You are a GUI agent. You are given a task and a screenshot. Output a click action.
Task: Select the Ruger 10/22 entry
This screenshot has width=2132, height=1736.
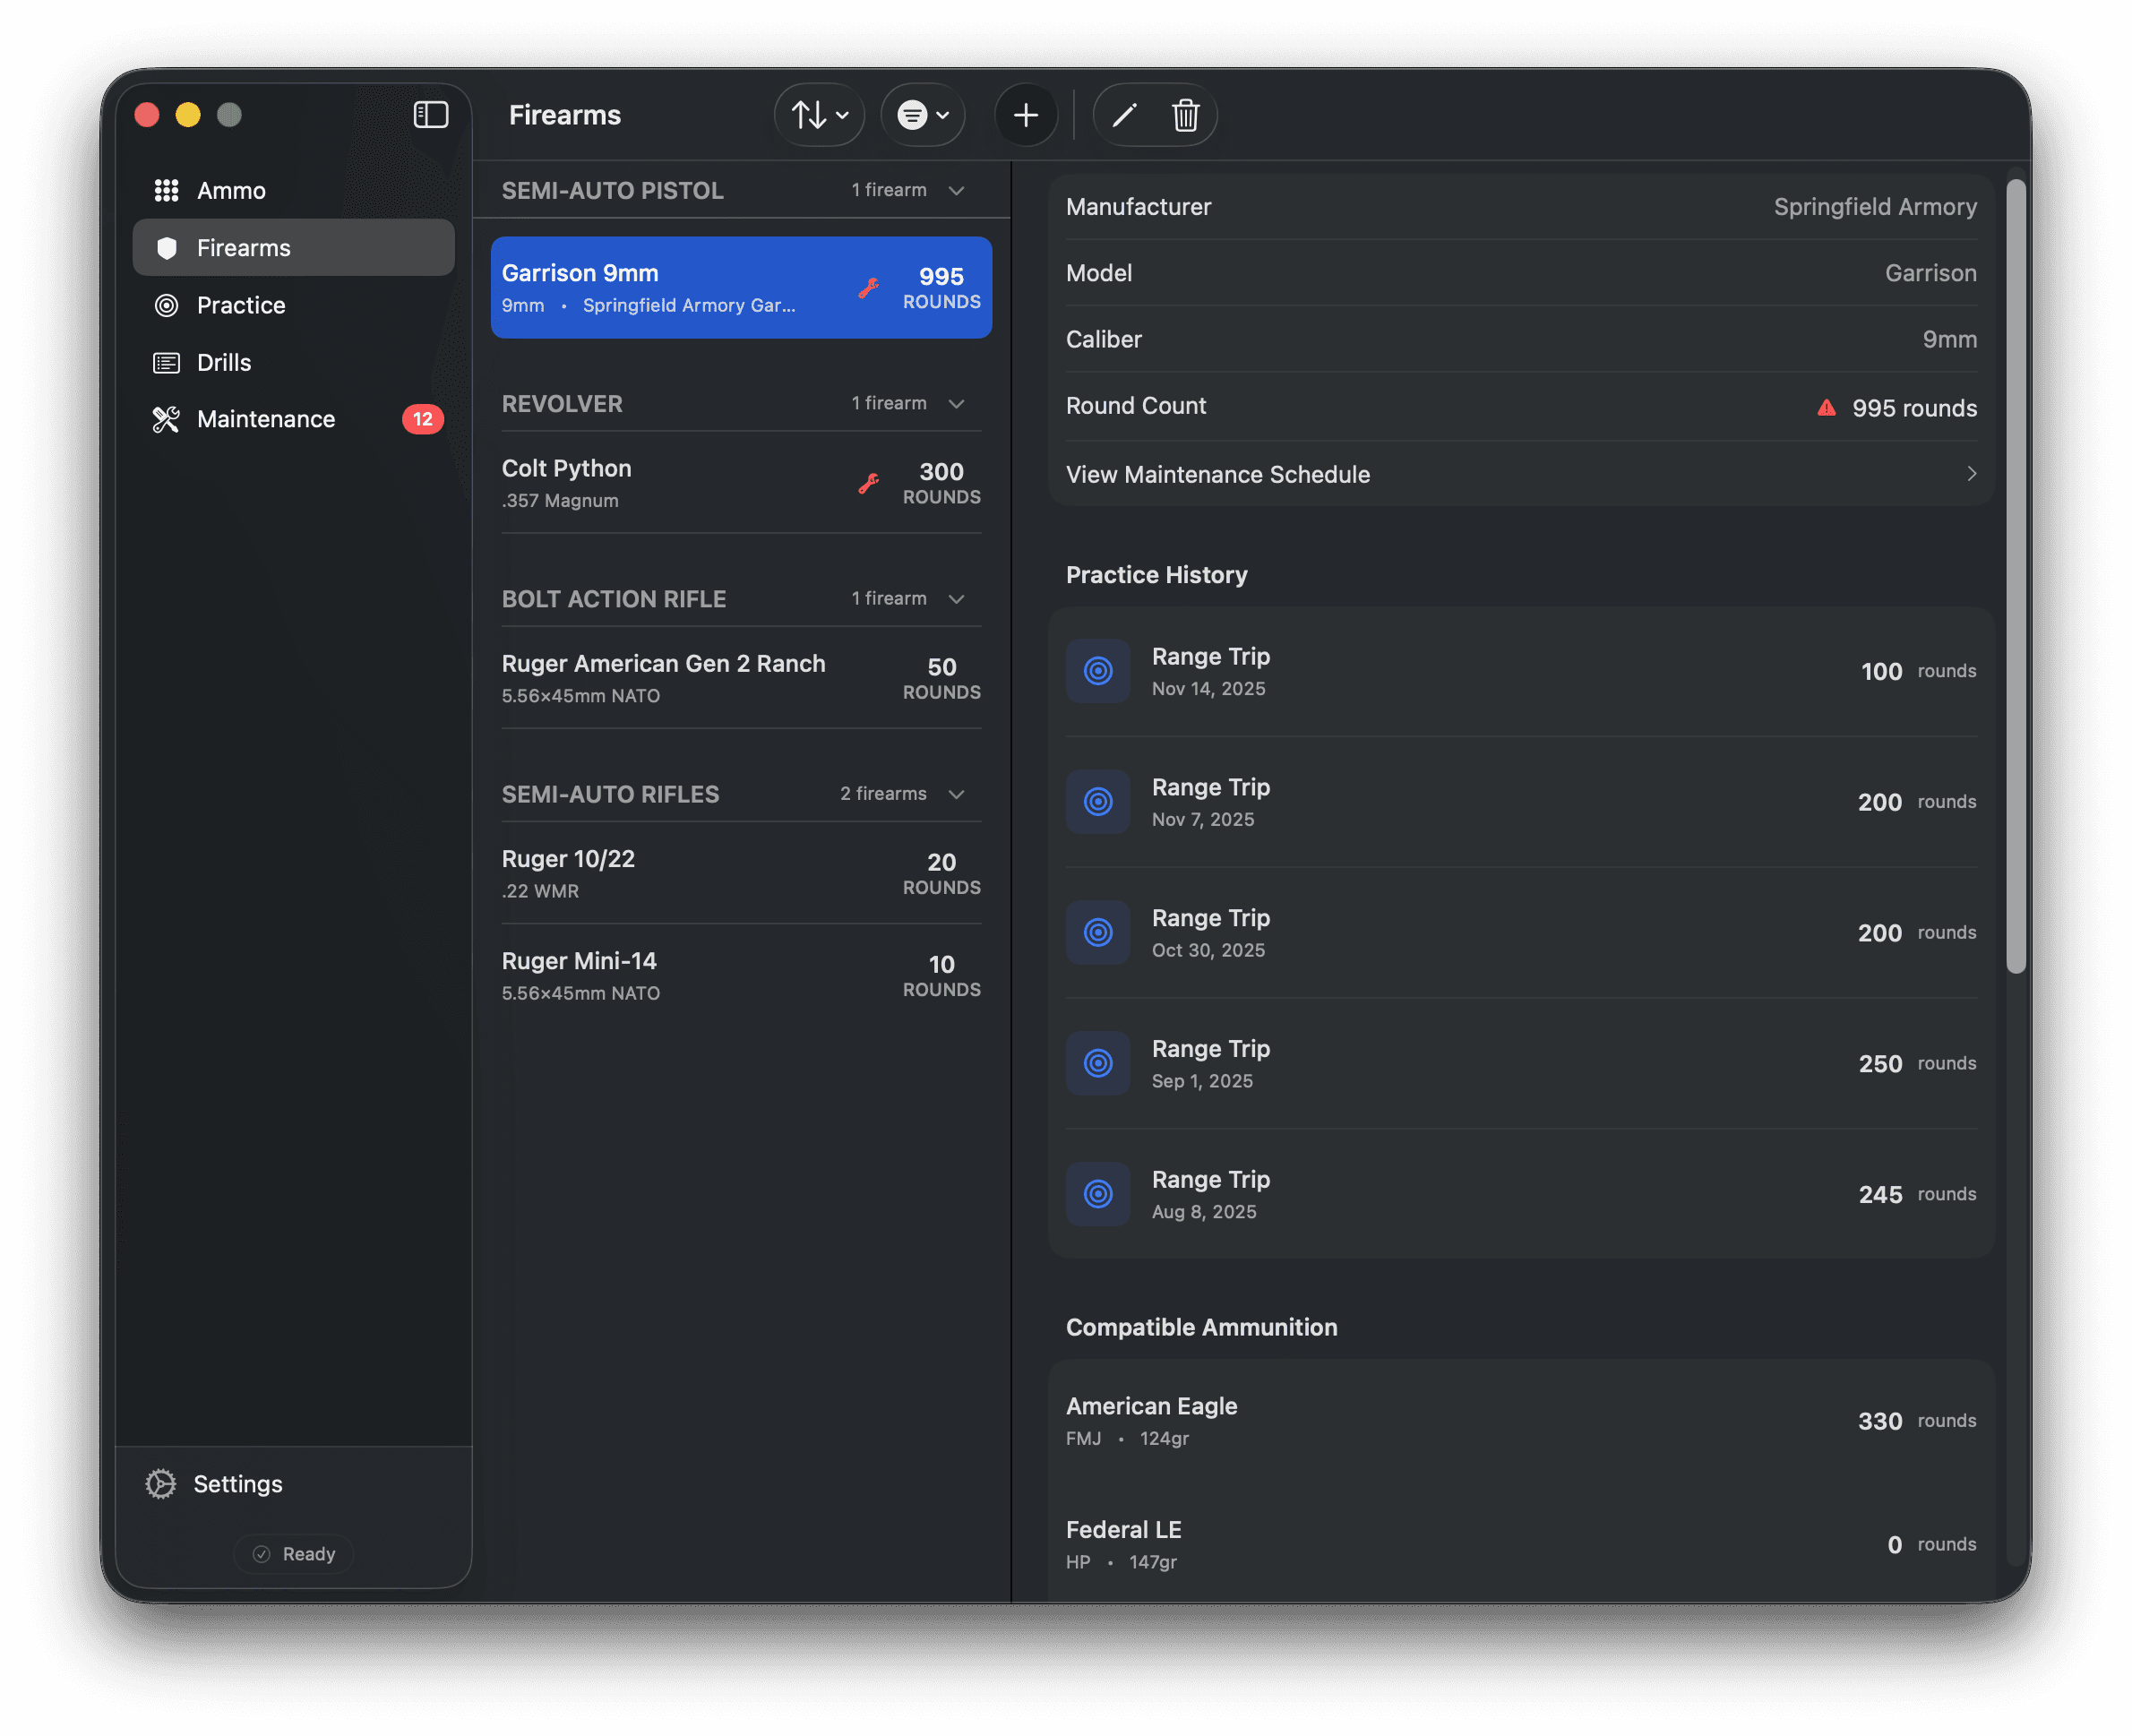(x=740, y=872)
